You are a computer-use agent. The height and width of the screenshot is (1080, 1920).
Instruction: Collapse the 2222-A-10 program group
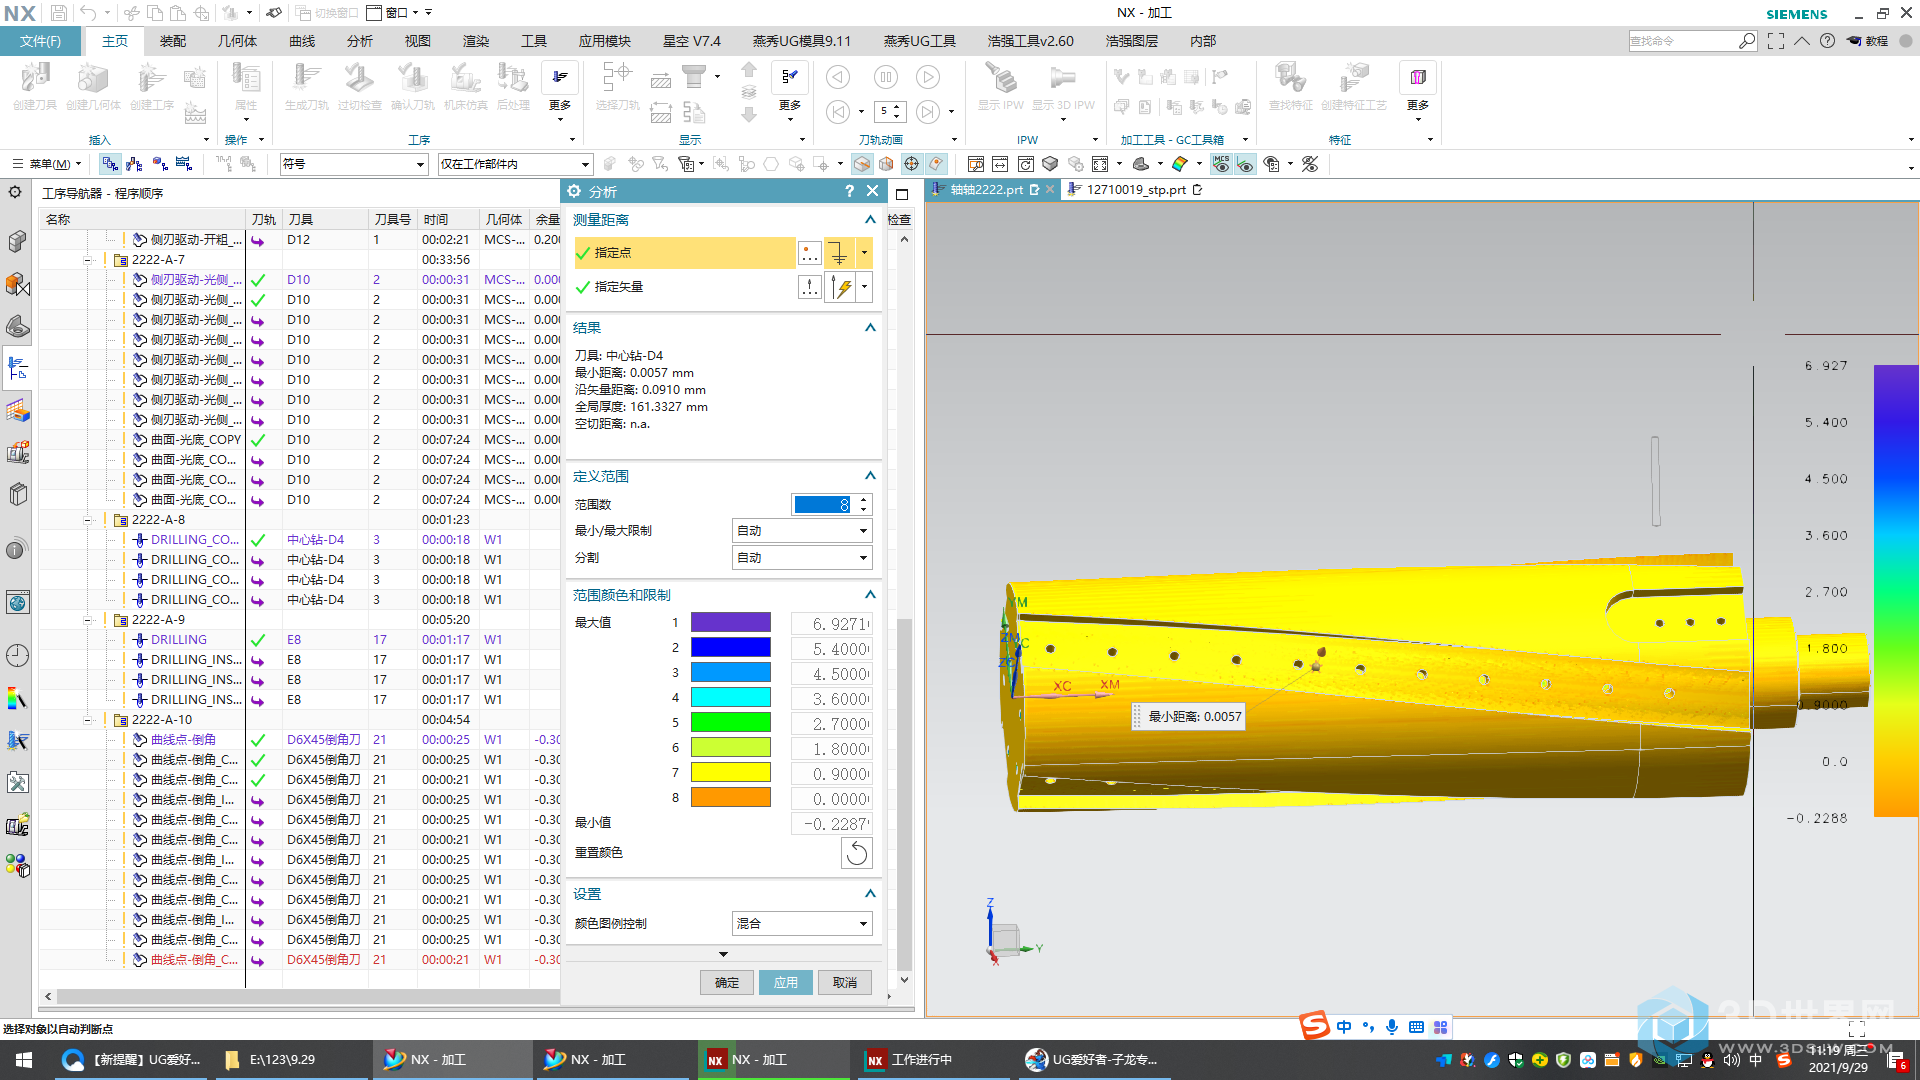coord(88,720)
